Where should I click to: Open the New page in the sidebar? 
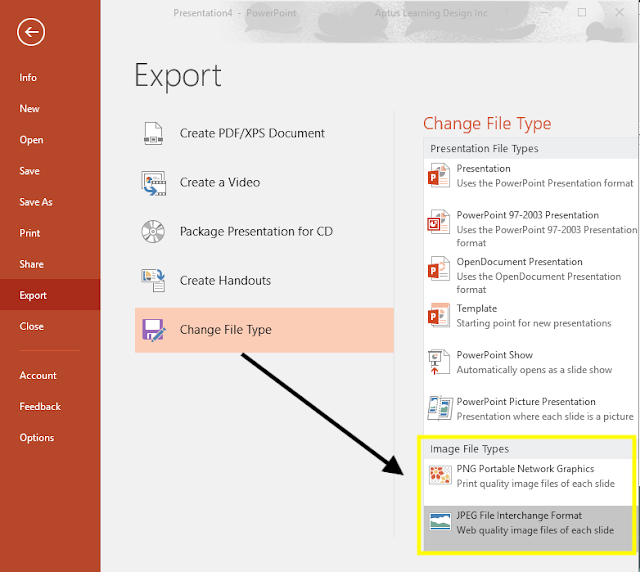(x=29, y=109)
